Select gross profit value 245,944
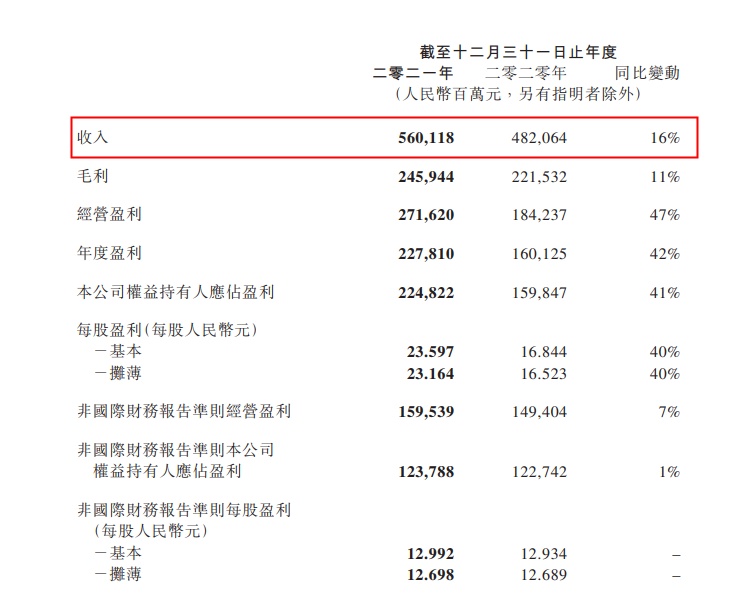The width and height of the screenshot is (745, 600). (x=426, y=177)
